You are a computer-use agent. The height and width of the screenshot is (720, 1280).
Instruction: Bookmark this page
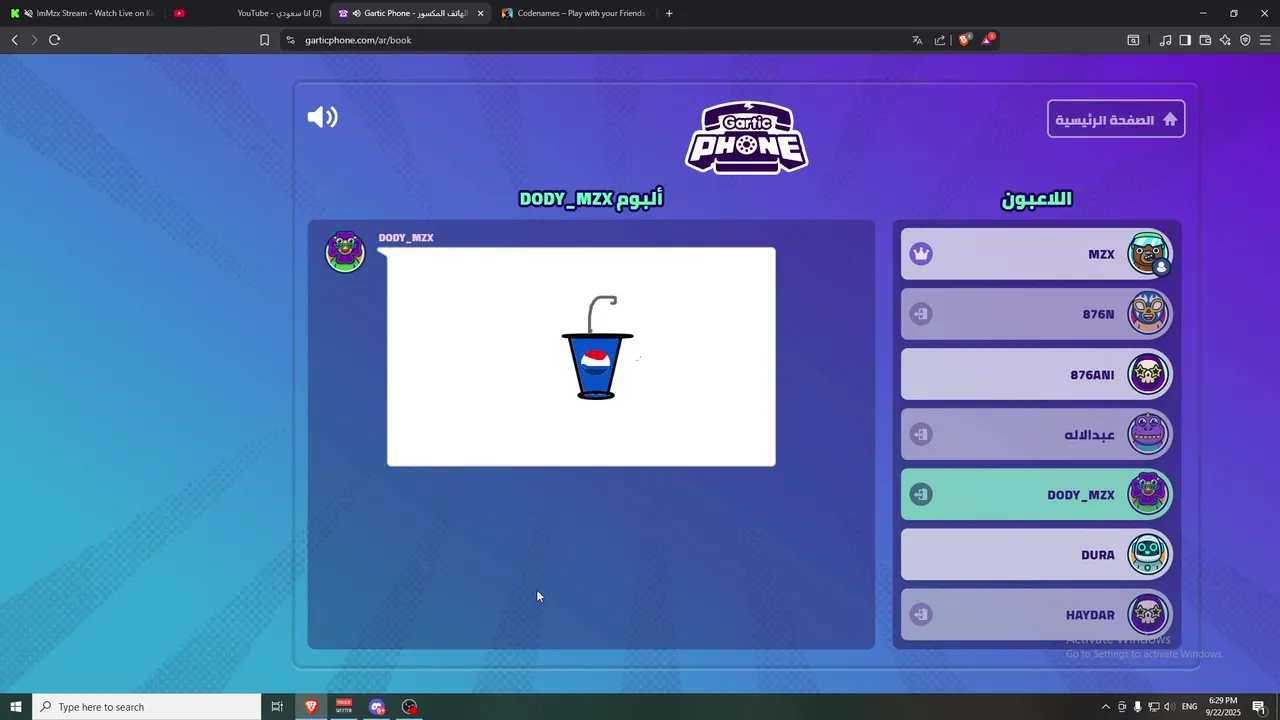(x=264, y=40)
